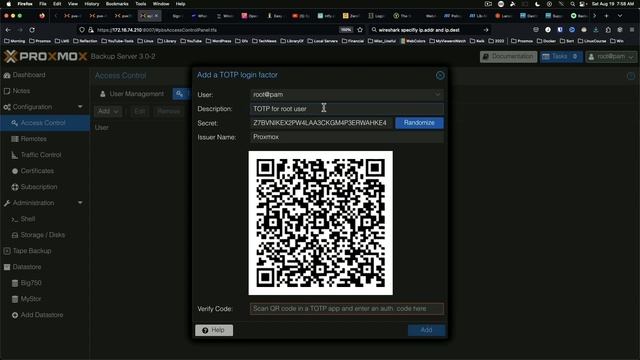Switch to the User Management tab
Viewport: 640px width, 360px height.
[x=131, y=94]
